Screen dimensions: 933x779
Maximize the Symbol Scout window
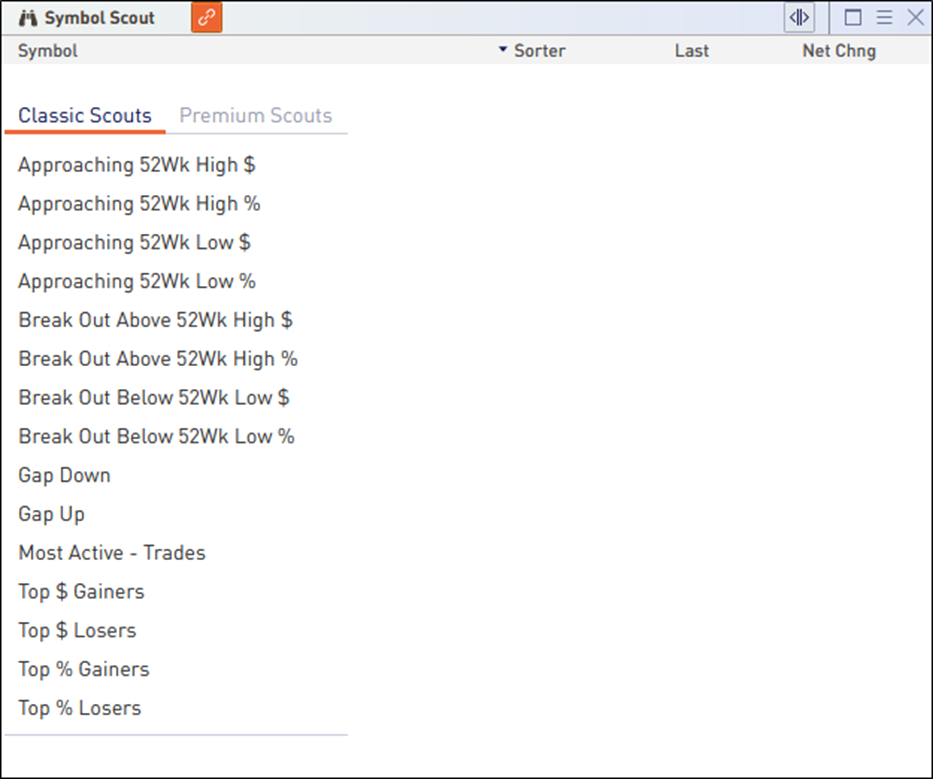coord(853,18)
